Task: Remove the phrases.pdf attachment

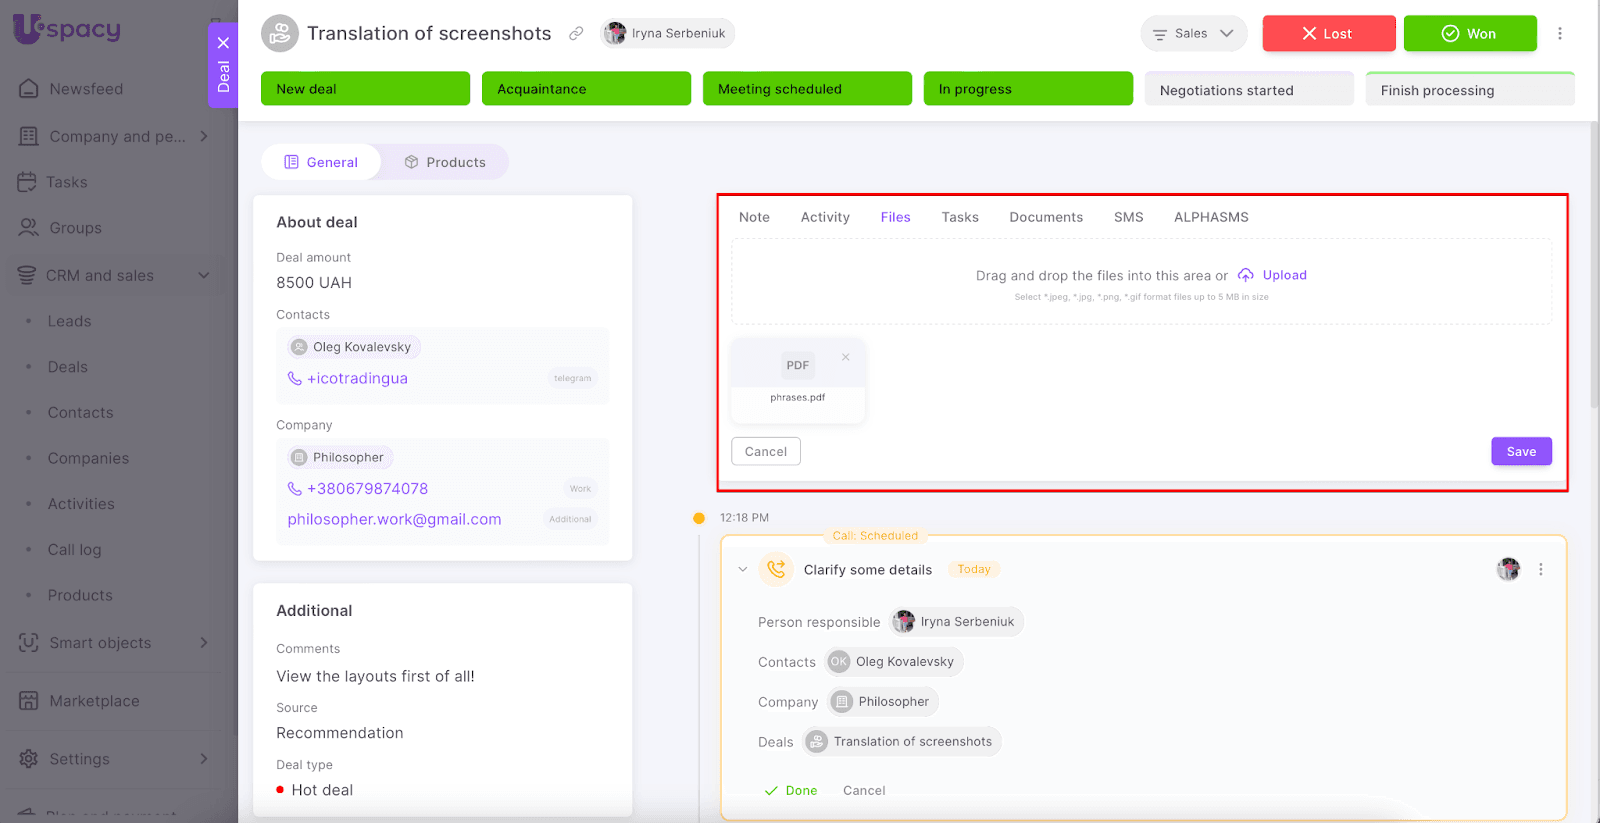Action: pos(846,357)
